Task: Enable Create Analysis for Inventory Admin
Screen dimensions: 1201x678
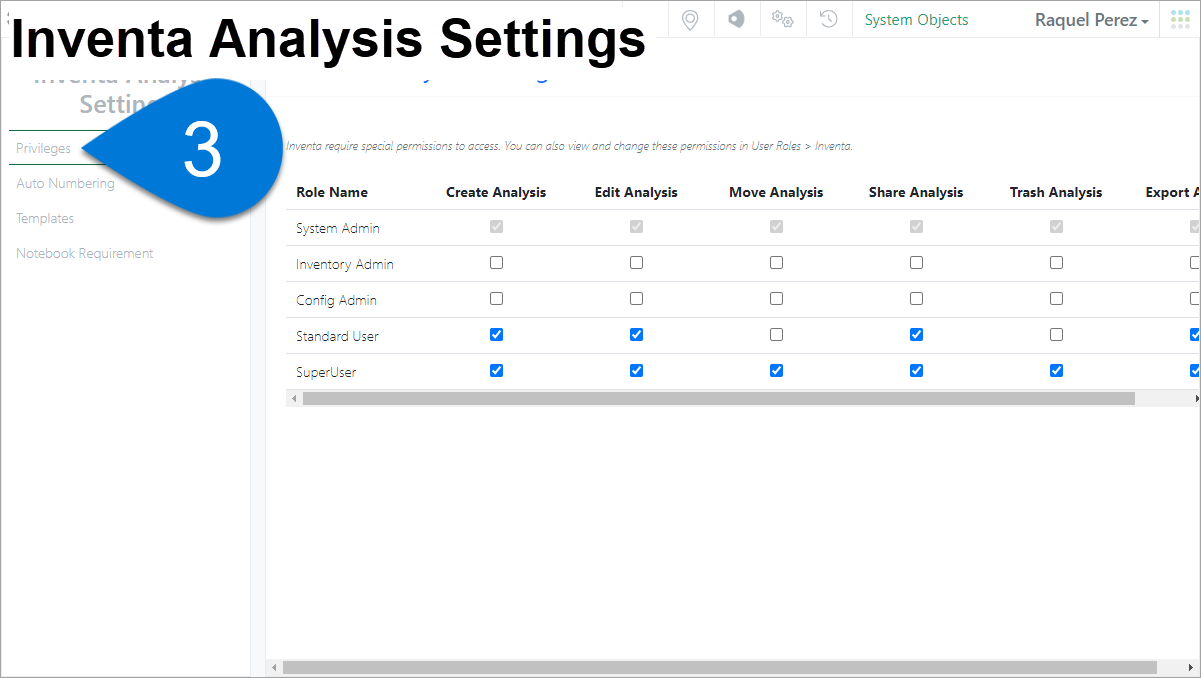Action: [496, 263]
